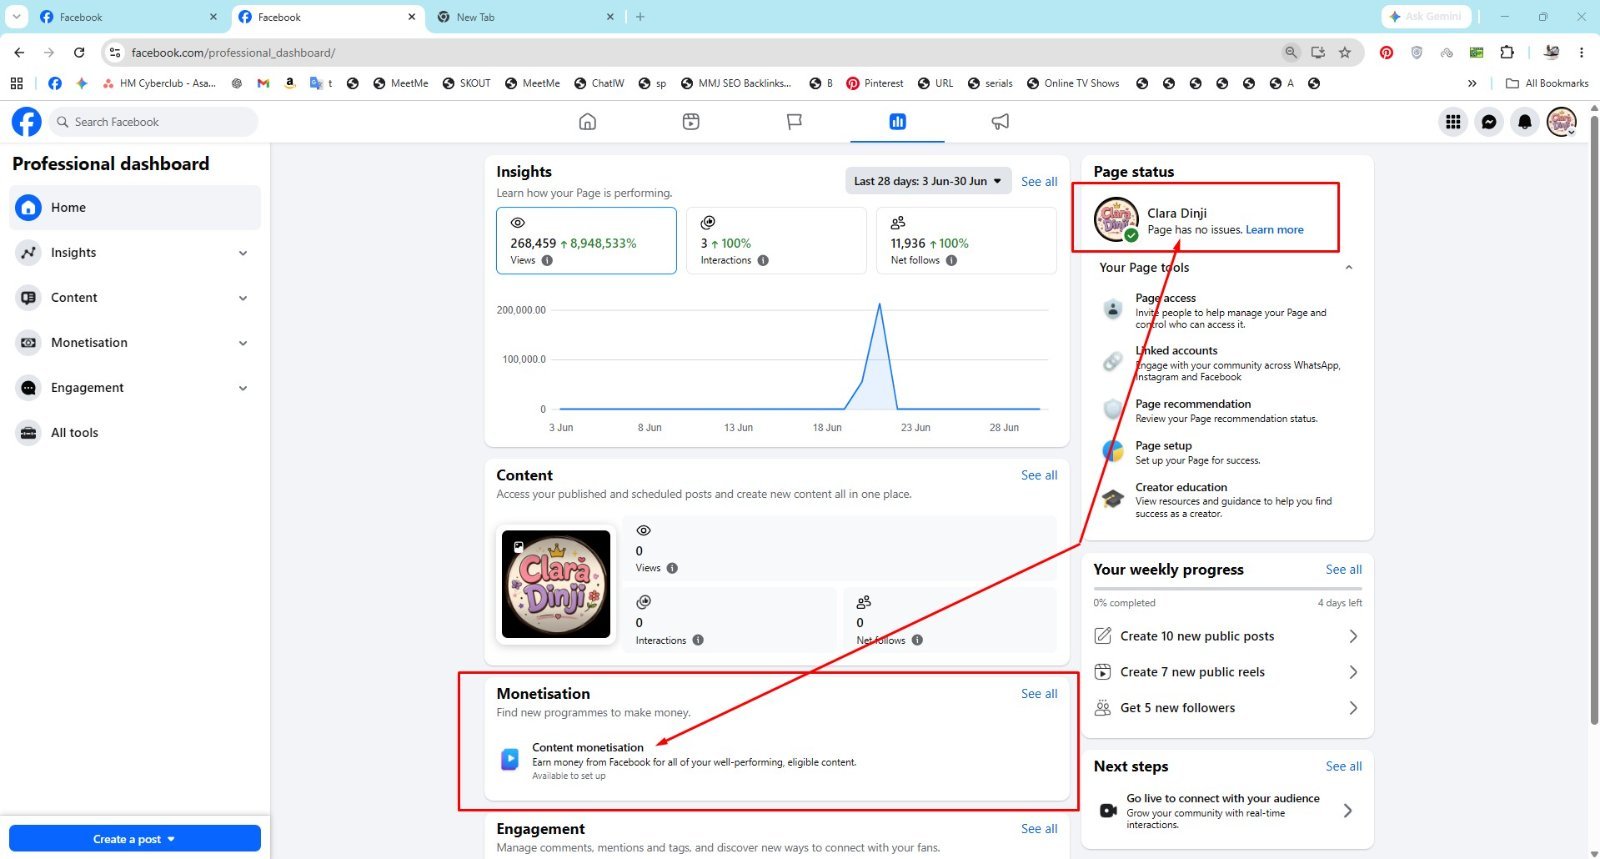Click See all in Your weekly progress
1600x859 pixels.
pos(1344,570)
